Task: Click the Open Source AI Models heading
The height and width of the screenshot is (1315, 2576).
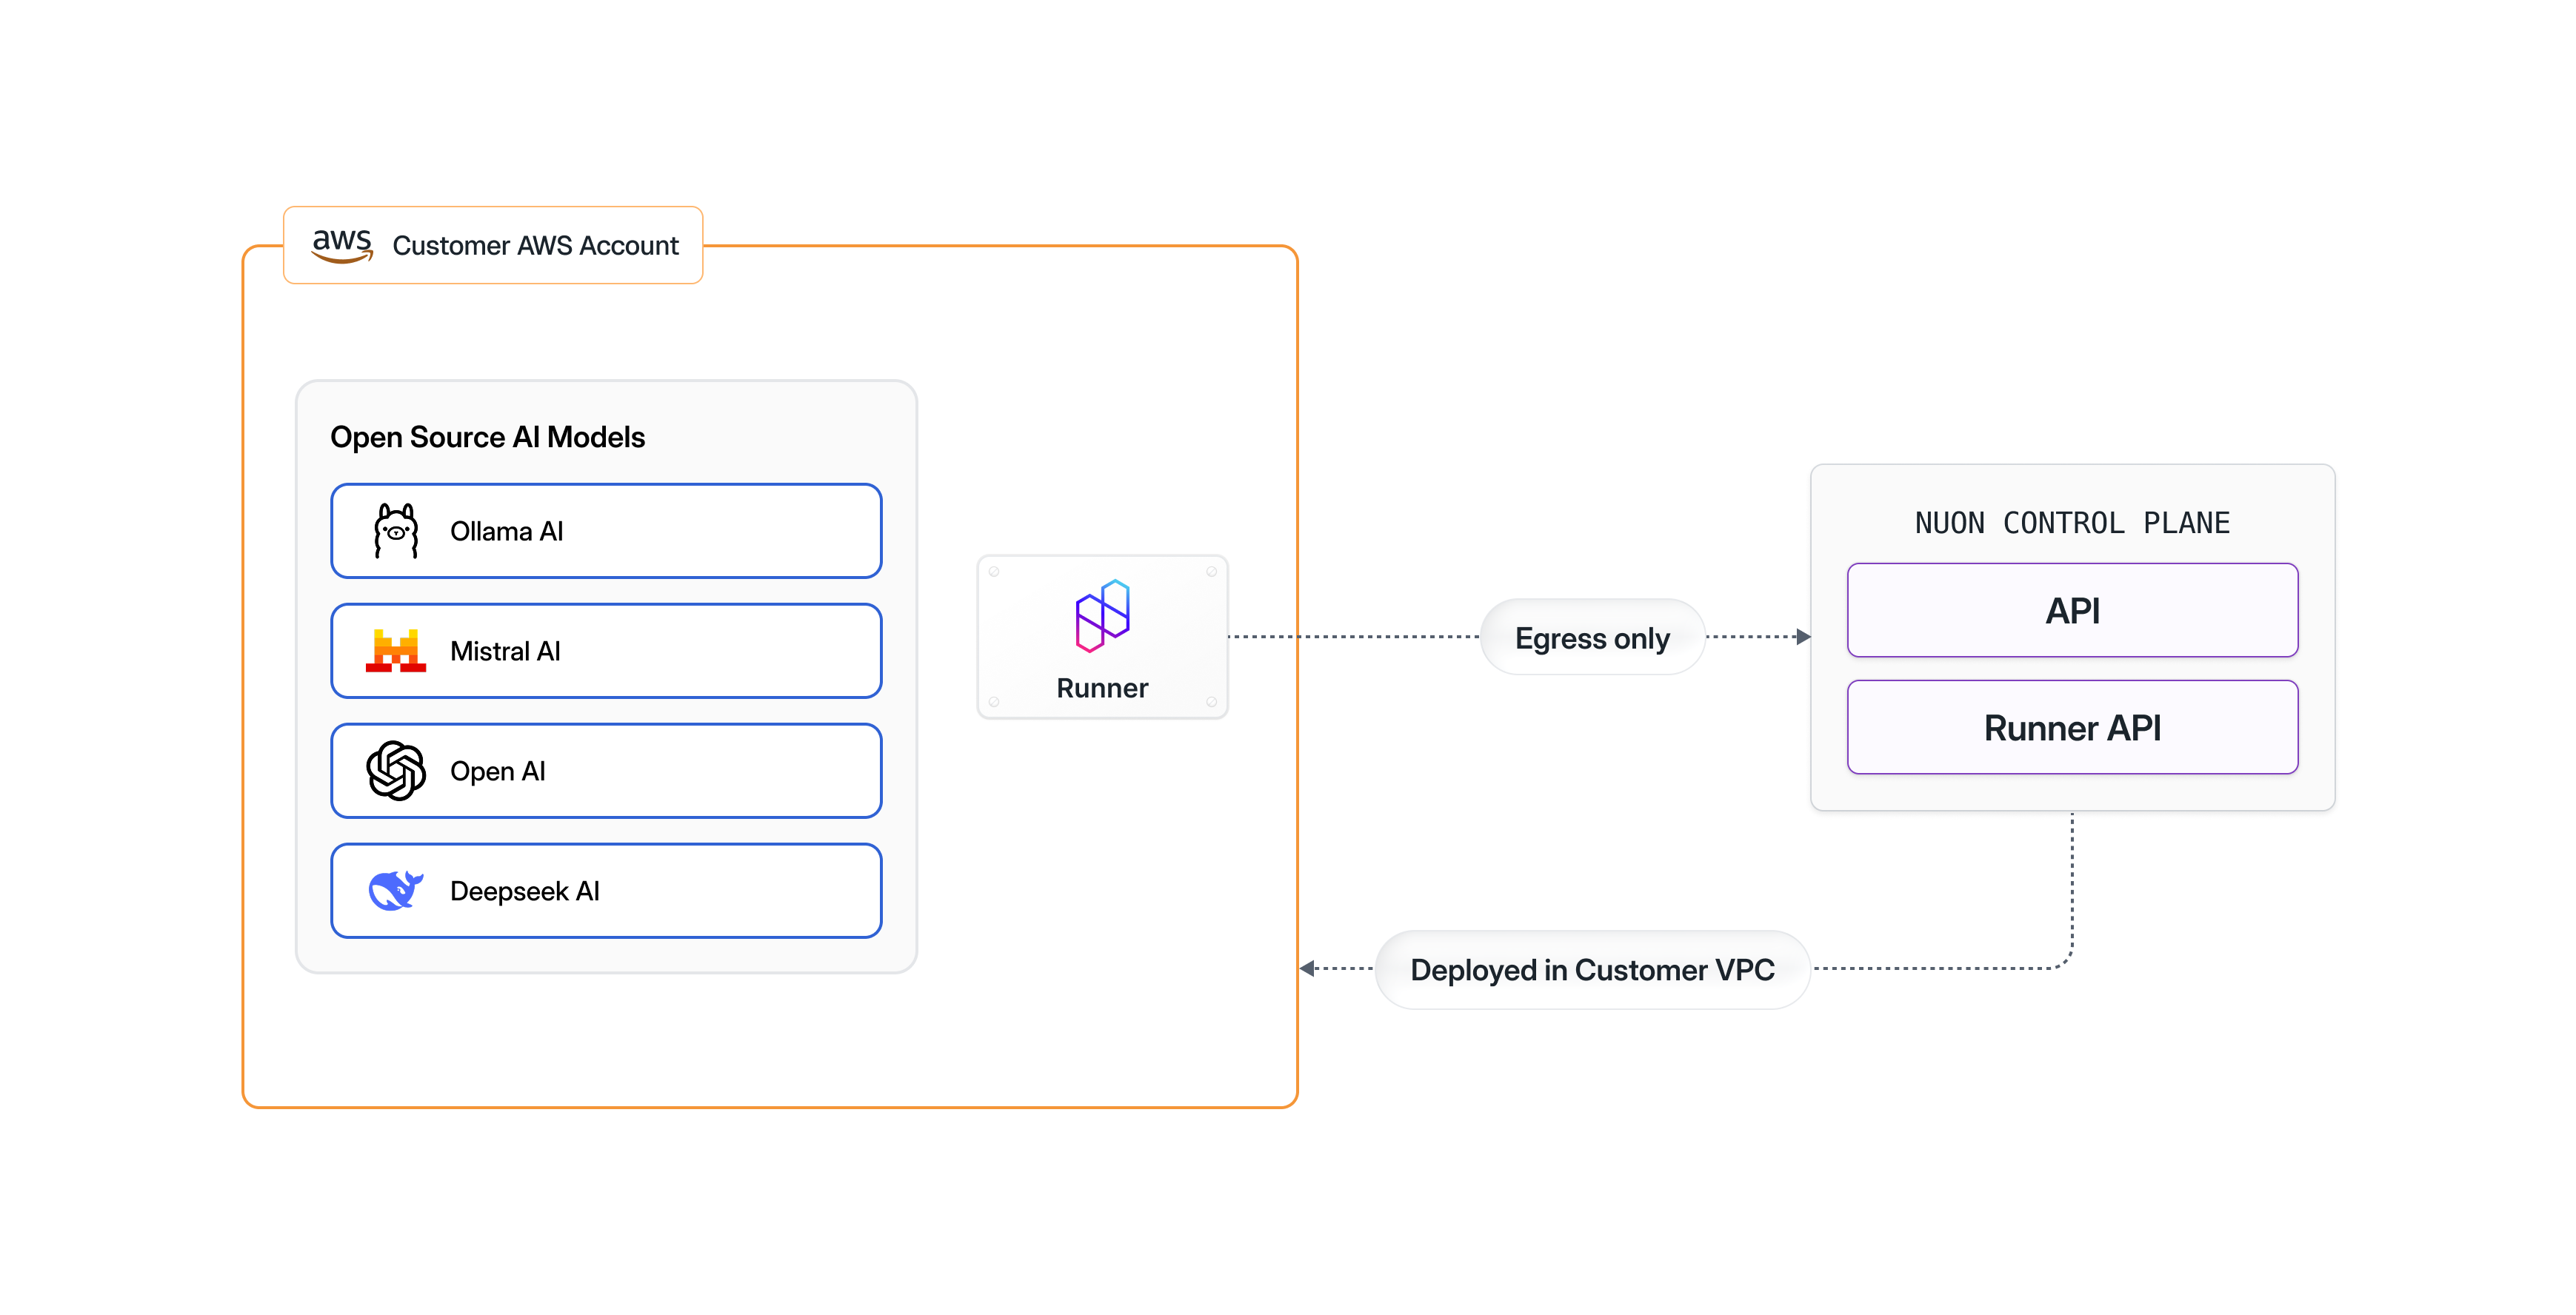Action: (487, 437)
